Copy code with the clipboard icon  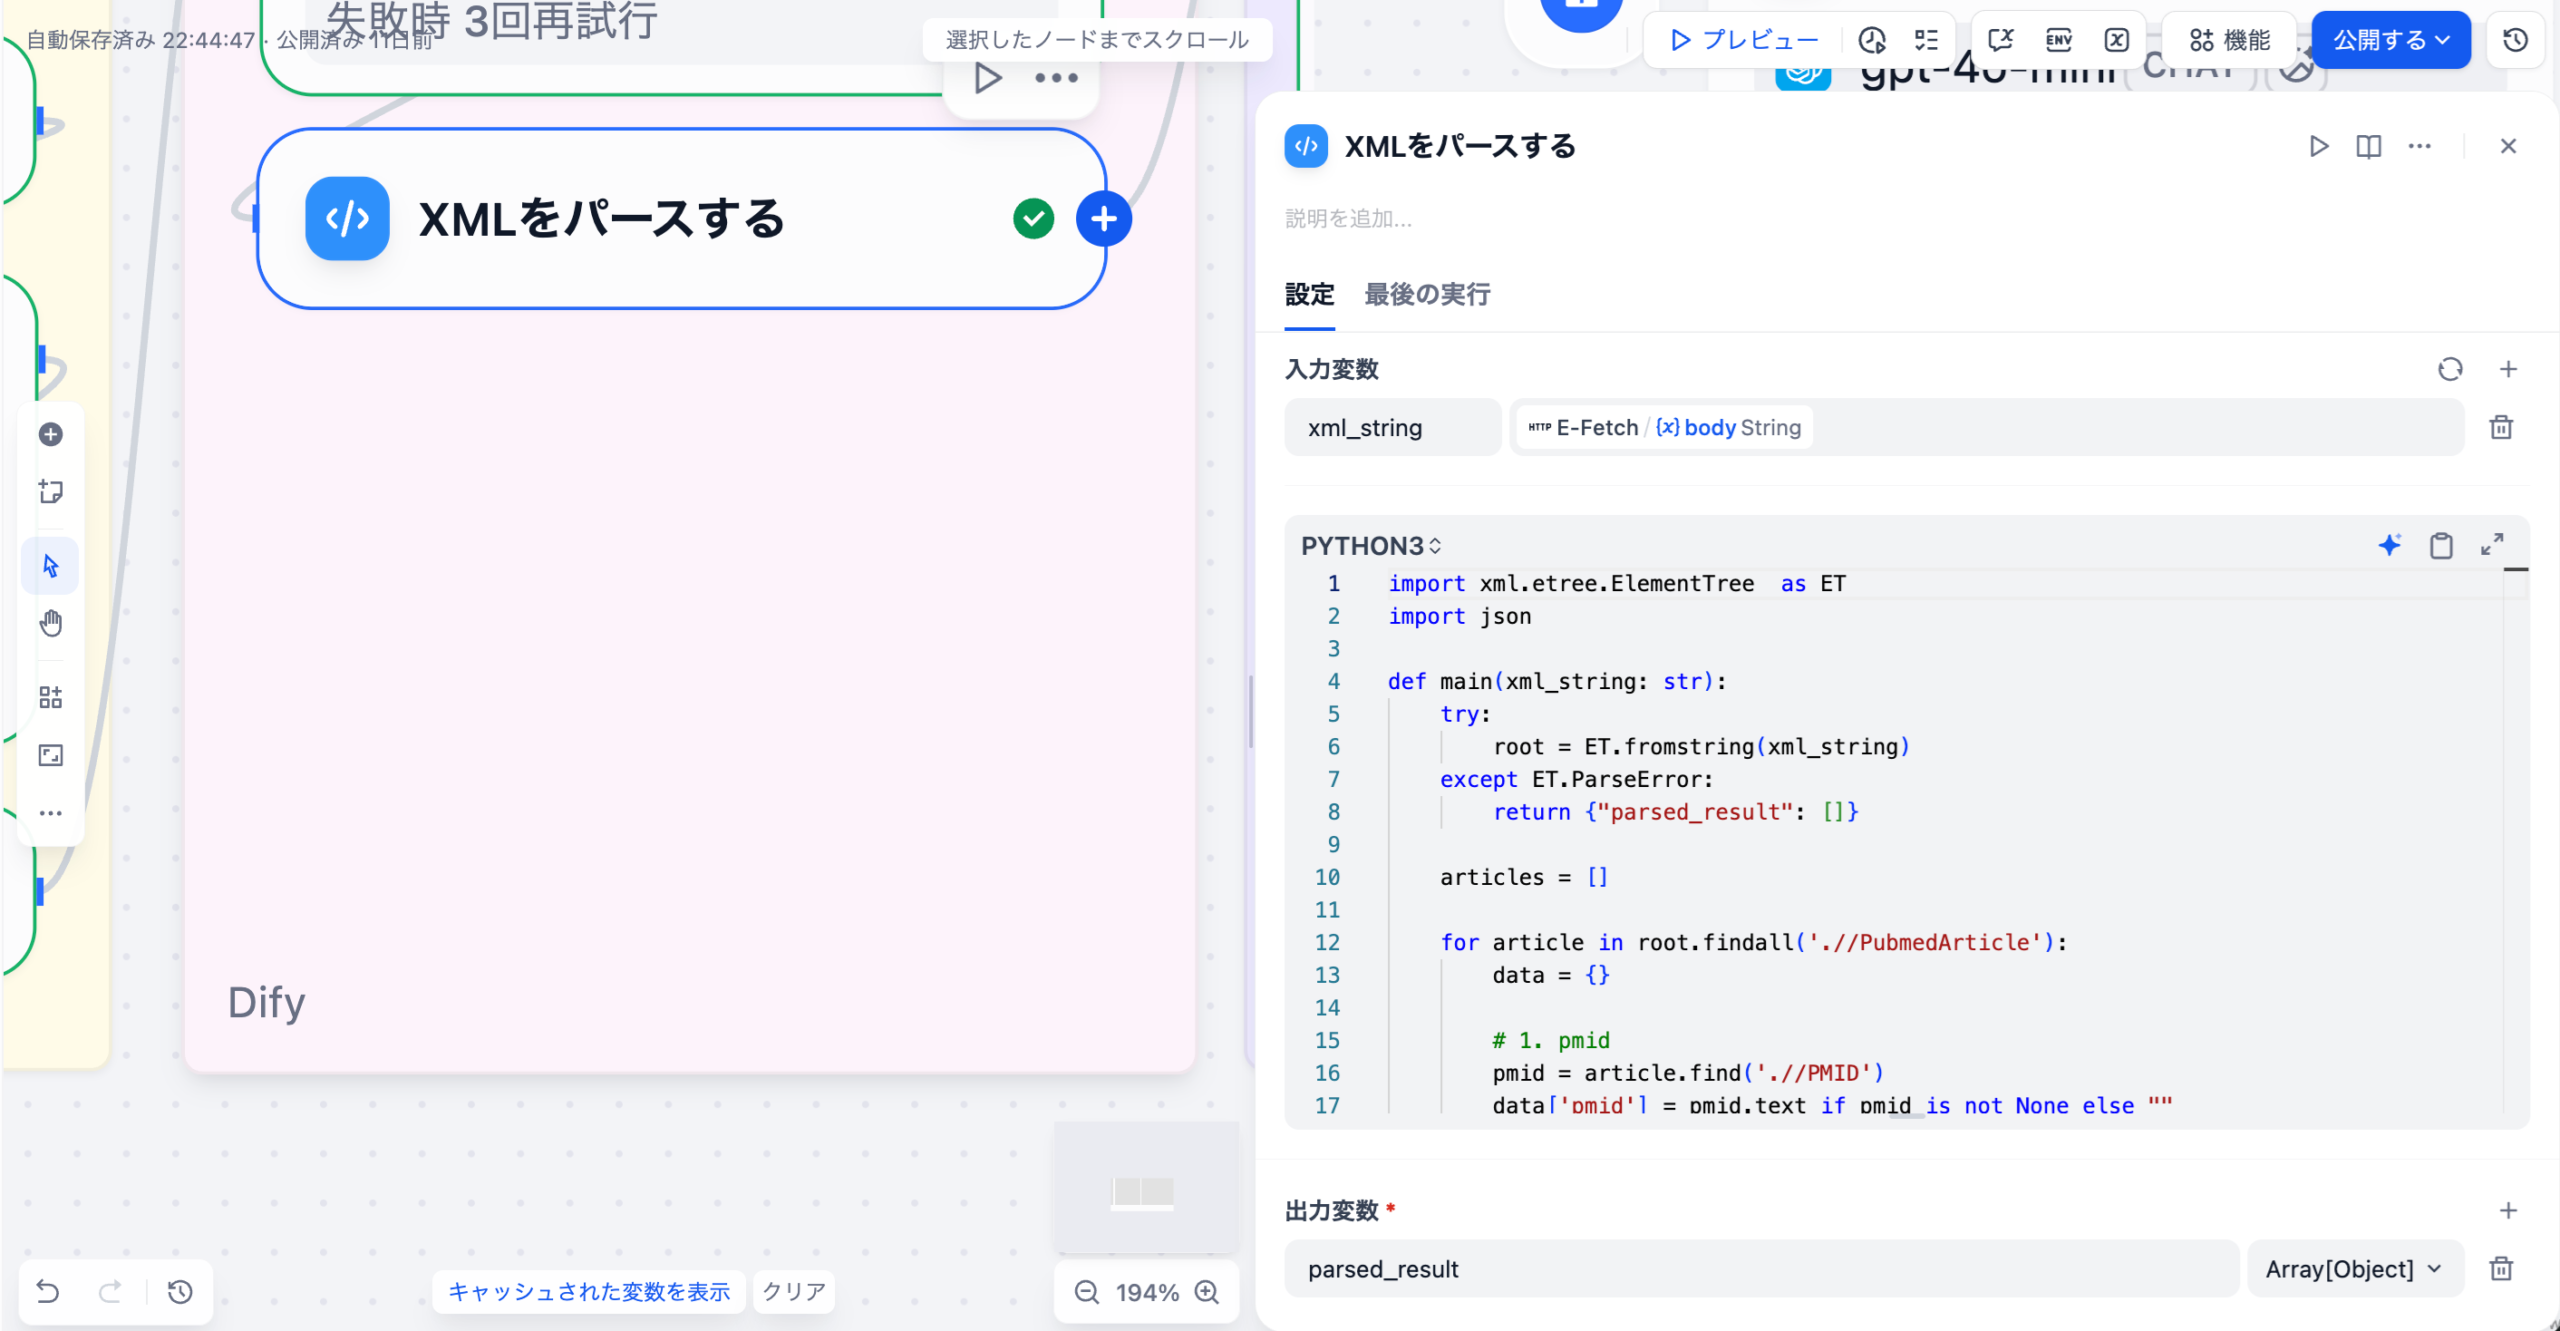tap(2441, 545)
